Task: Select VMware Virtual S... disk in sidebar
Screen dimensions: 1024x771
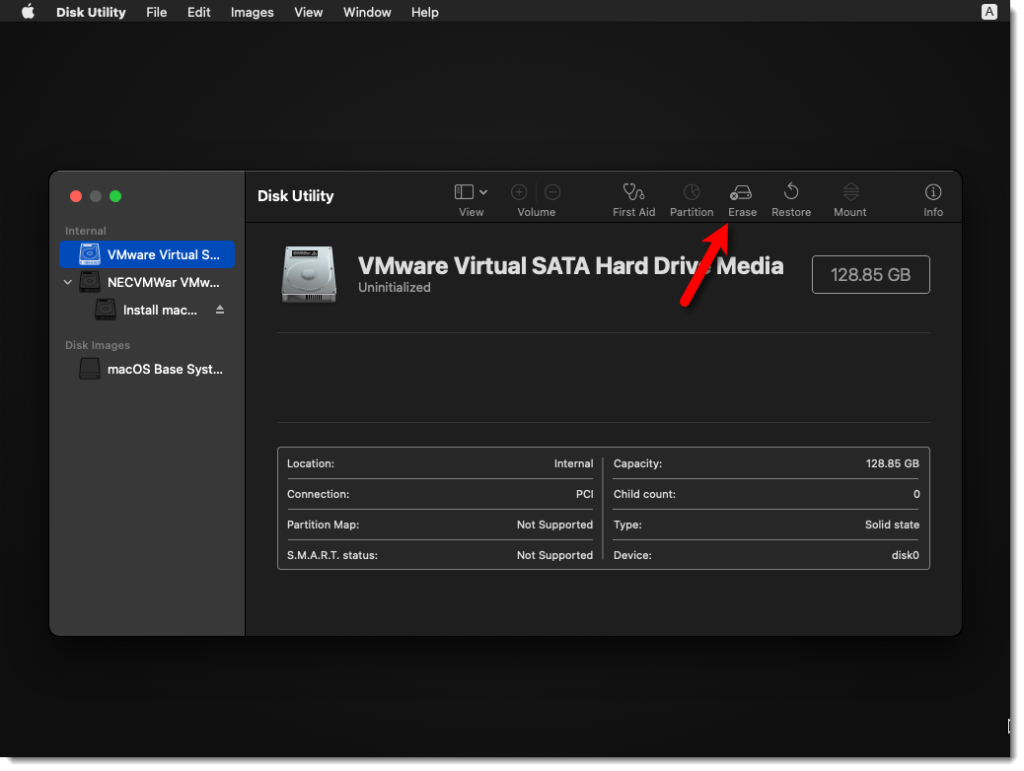Action: 147,255
